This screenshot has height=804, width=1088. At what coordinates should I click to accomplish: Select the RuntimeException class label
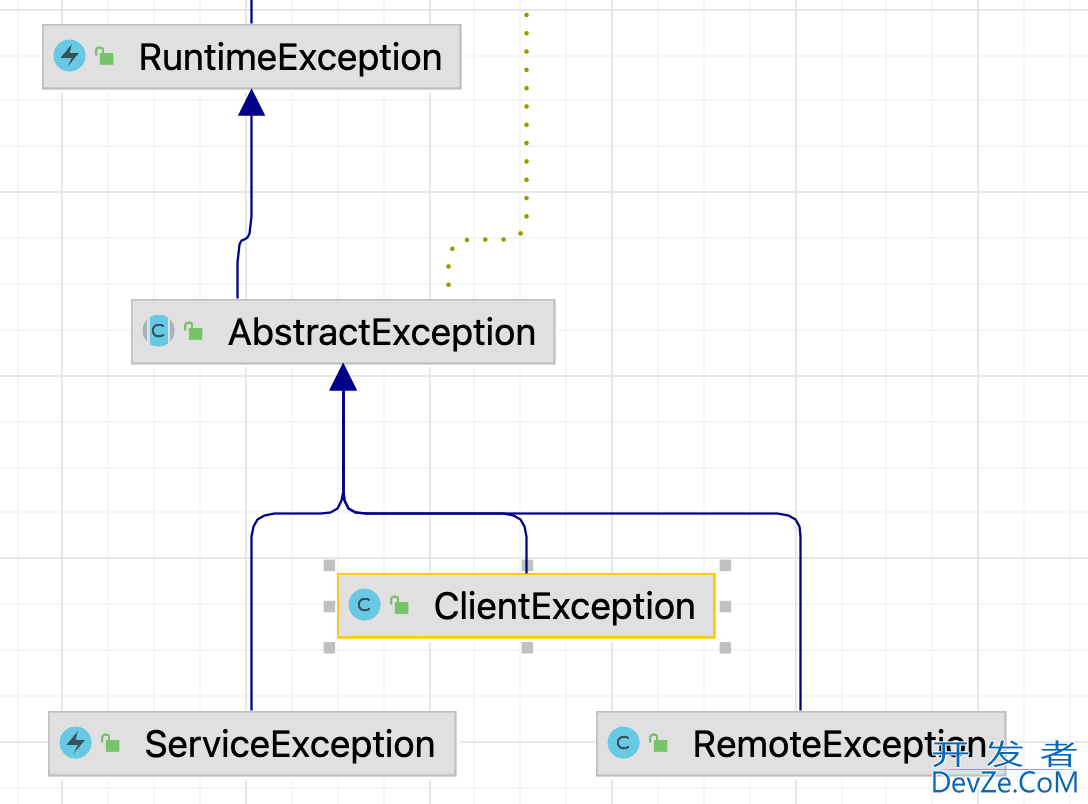click(290, 57)
